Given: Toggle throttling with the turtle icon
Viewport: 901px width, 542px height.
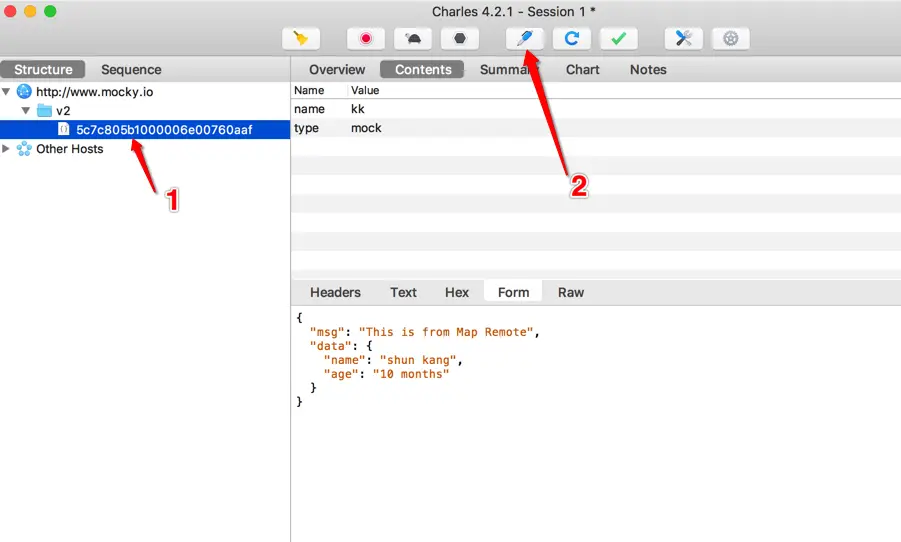Looking at the screenshot, I should (x=413, y=39).
